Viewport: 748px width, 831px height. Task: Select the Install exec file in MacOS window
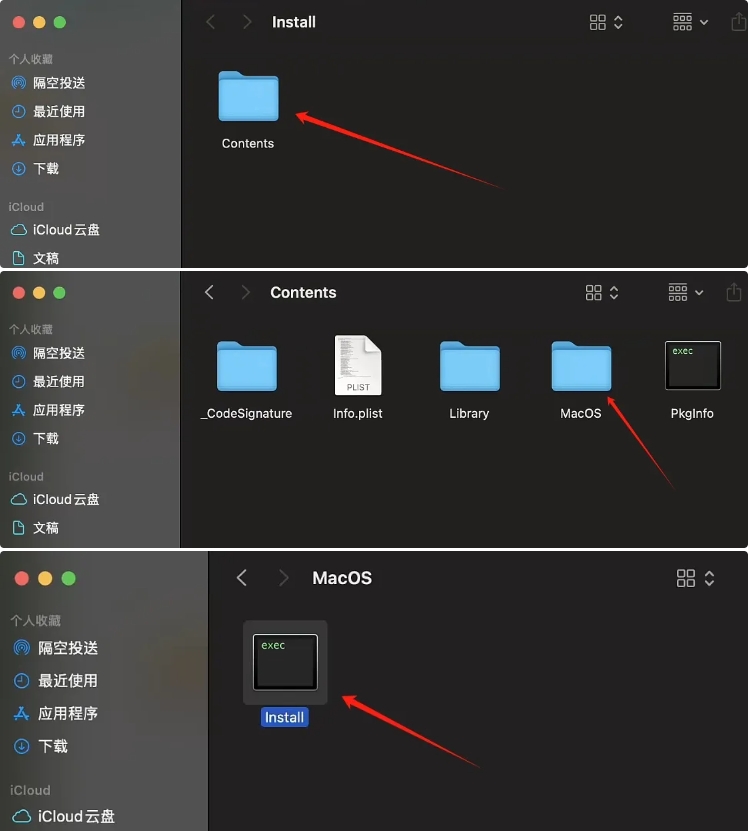(x=285, y=662)
